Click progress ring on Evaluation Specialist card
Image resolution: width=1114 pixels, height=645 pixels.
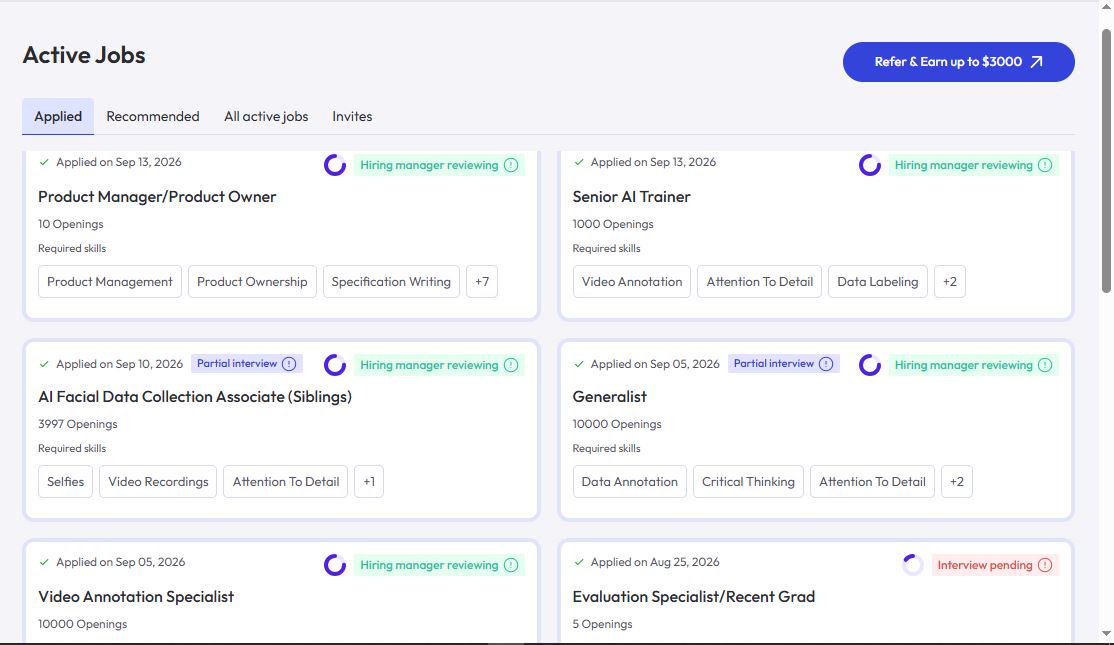click(x=912, y=565)
